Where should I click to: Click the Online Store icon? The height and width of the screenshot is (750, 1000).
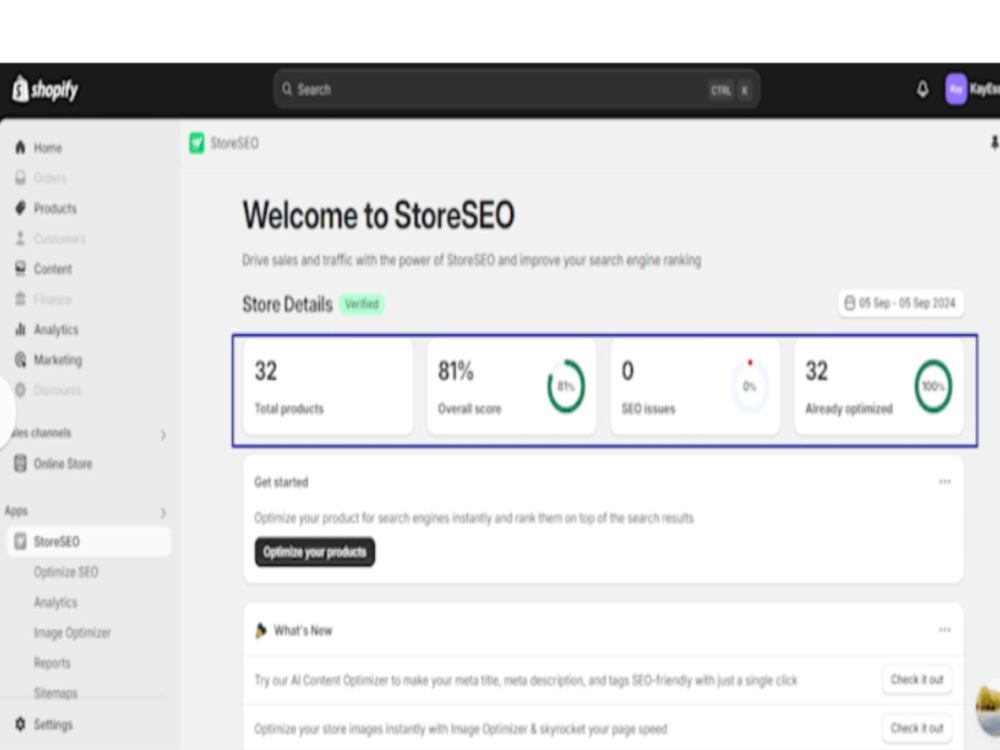(x=20, y=463)
